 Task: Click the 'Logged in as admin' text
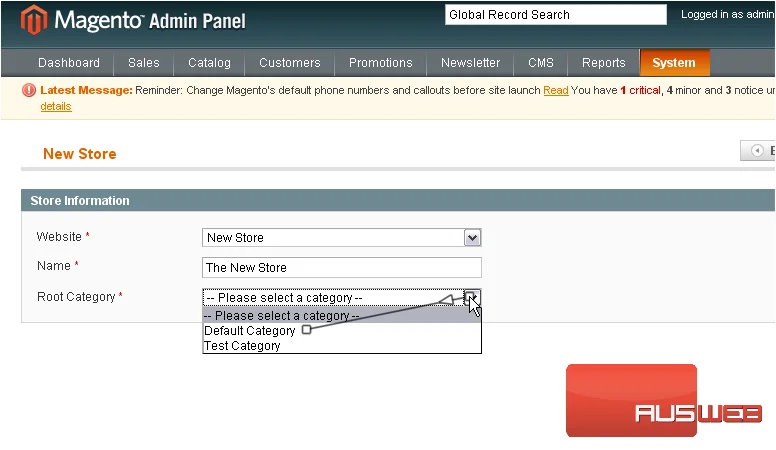(x=728, y=14)
